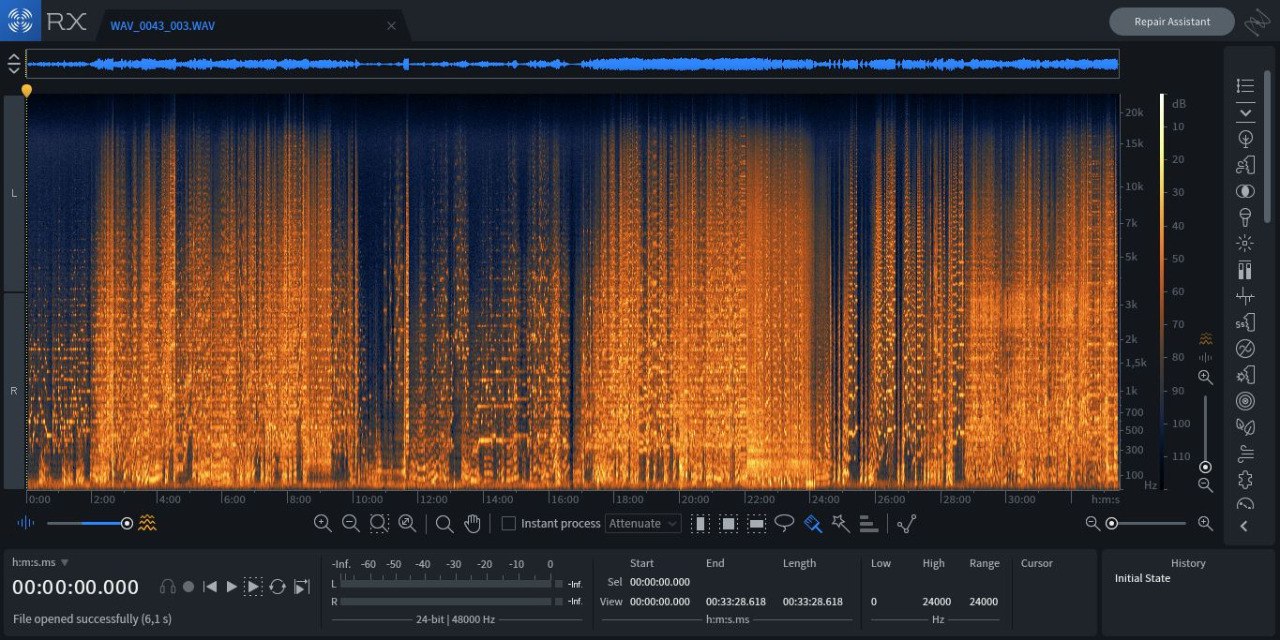Activate the Grab and Drag hand tool
This screenshot has width=1280, height=640.
coord(472,523)
